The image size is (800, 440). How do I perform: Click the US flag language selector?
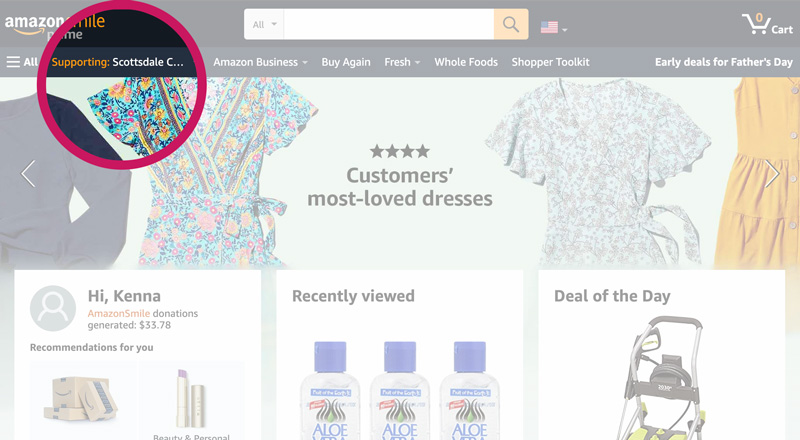tap(554, 28)
